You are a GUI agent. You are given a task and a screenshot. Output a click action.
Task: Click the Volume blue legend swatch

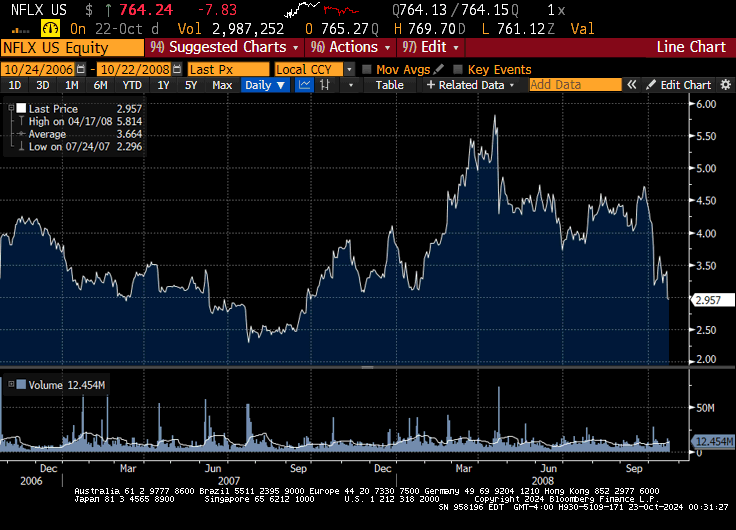point(21,384)
